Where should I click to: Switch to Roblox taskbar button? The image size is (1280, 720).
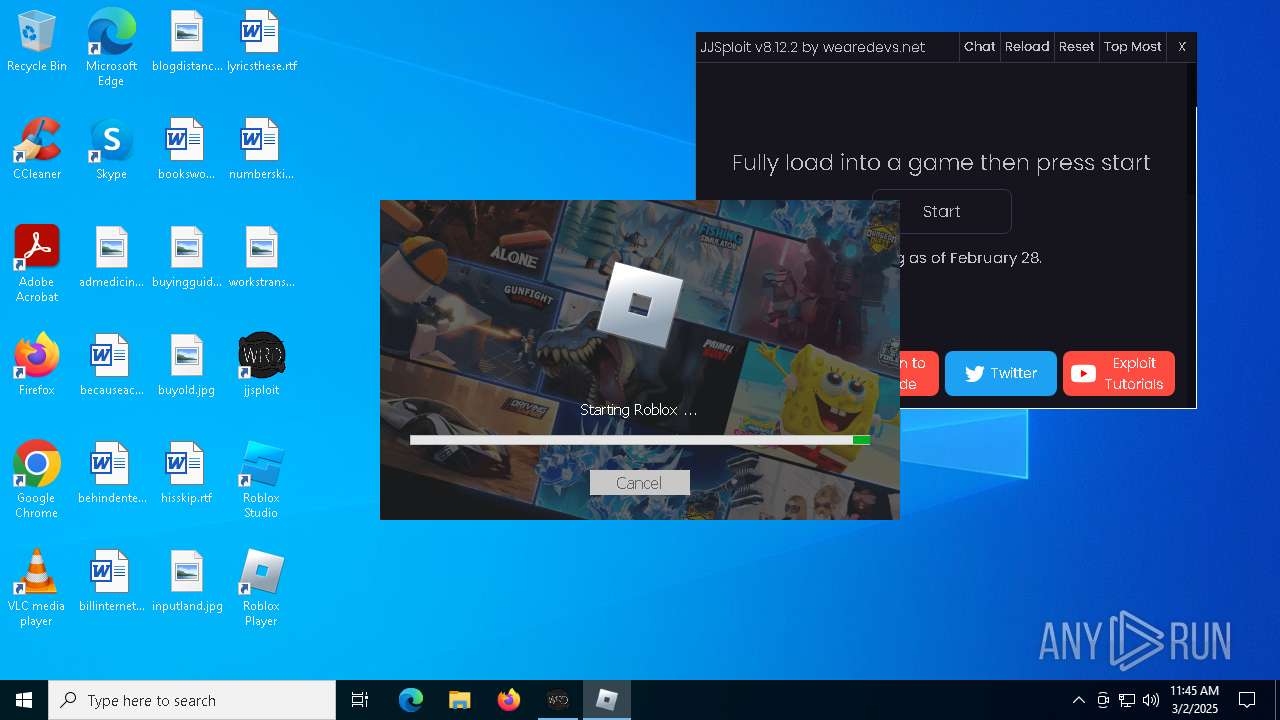tap(607, 700)
